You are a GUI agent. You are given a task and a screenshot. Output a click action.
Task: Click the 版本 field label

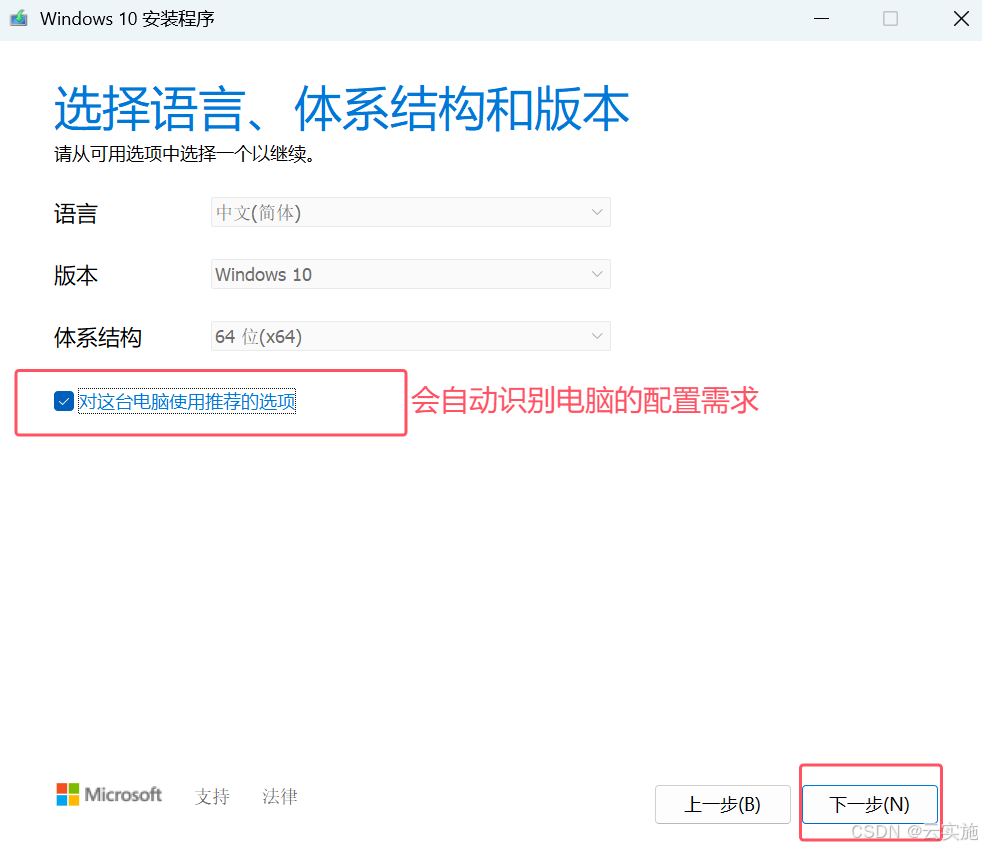click(76, 275)
